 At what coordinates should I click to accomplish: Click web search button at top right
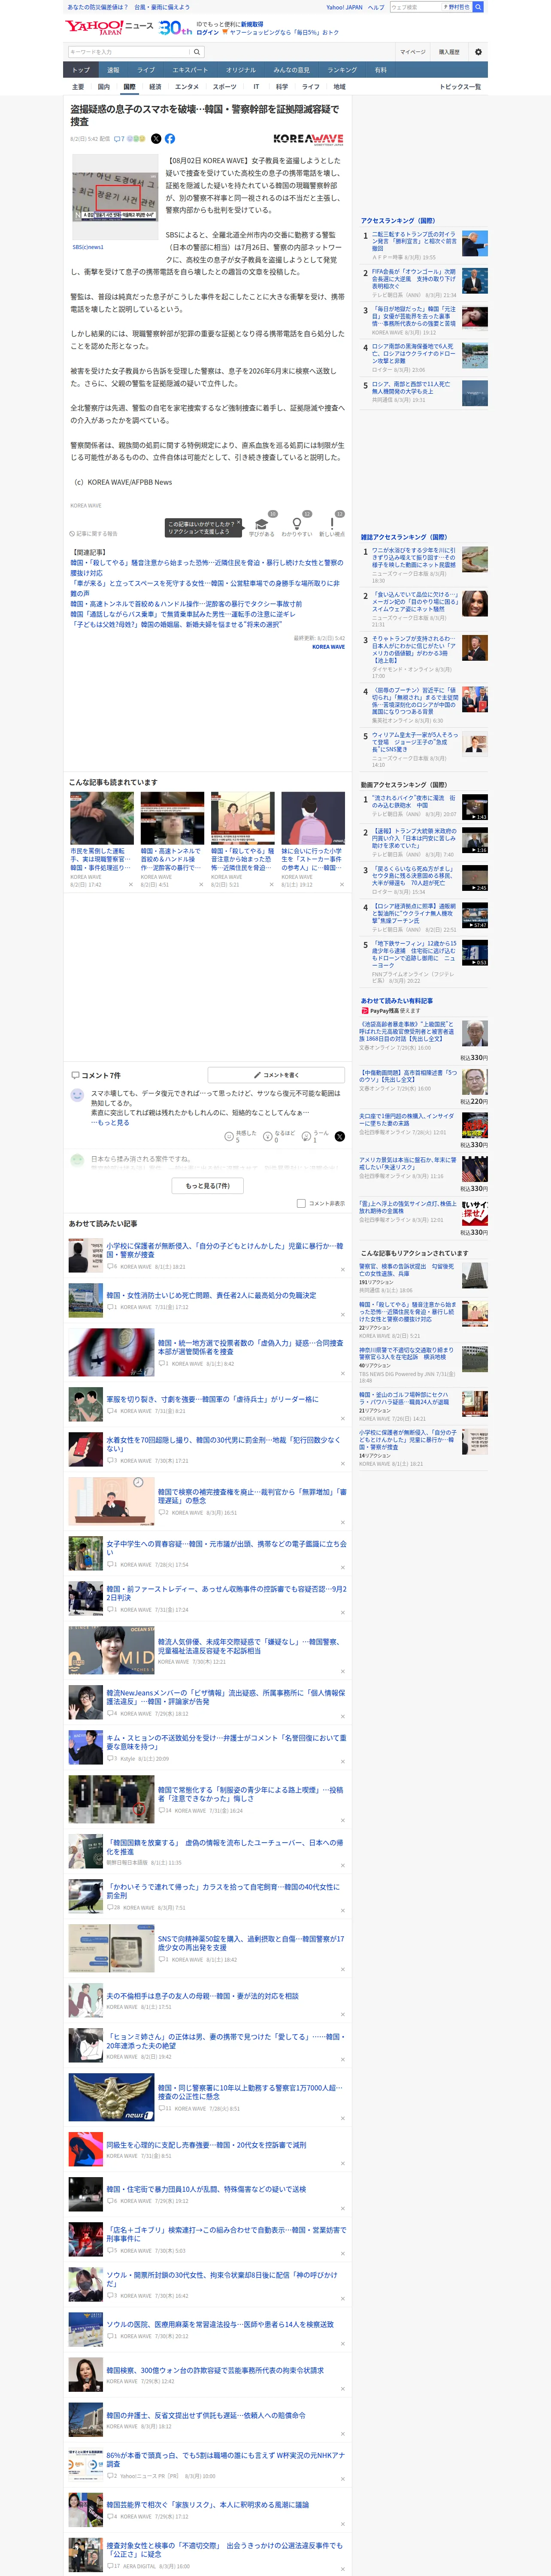(478, 7)
